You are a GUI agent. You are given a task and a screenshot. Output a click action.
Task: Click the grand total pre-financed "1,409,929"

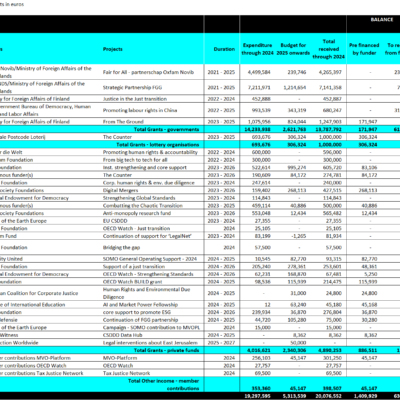click(366, 396)
